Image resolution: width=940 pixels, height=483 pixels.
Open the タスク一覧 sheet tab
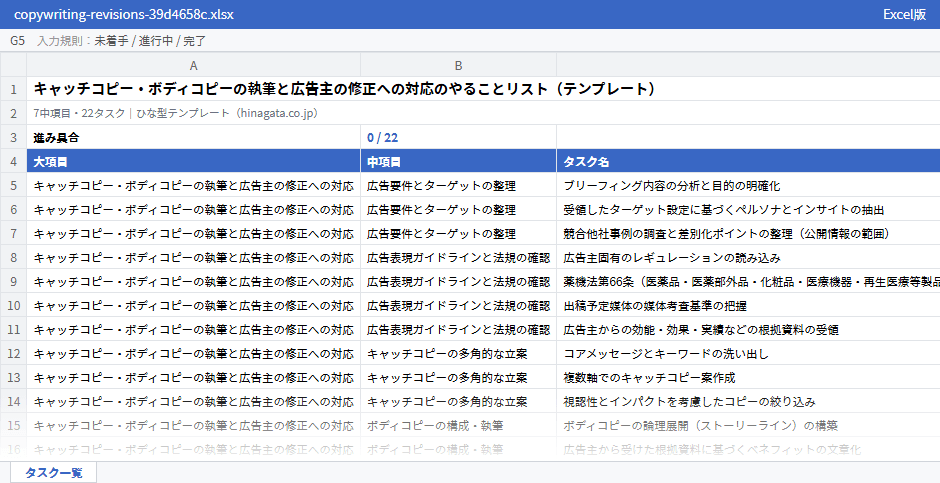(53, 472)
